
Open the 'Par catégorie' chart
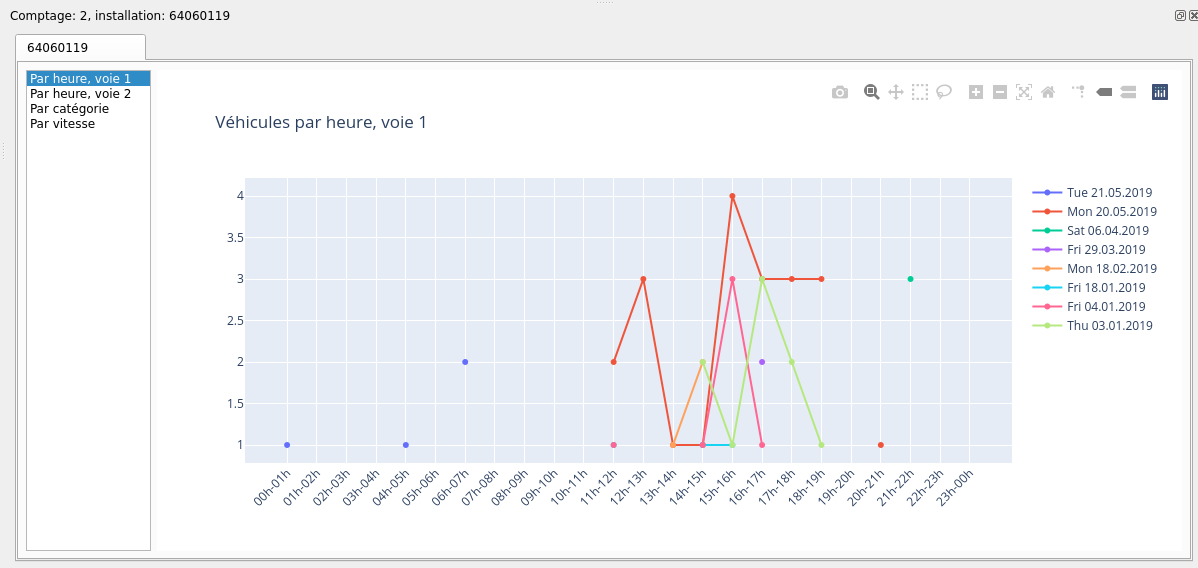click(70, 109)
